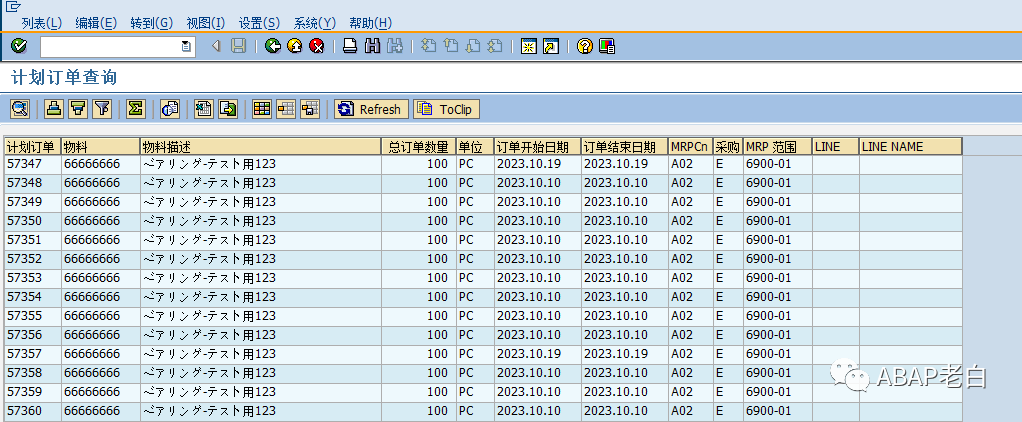
Task: Open the 编辑(E) menu
Action: (x=96, y=23)
